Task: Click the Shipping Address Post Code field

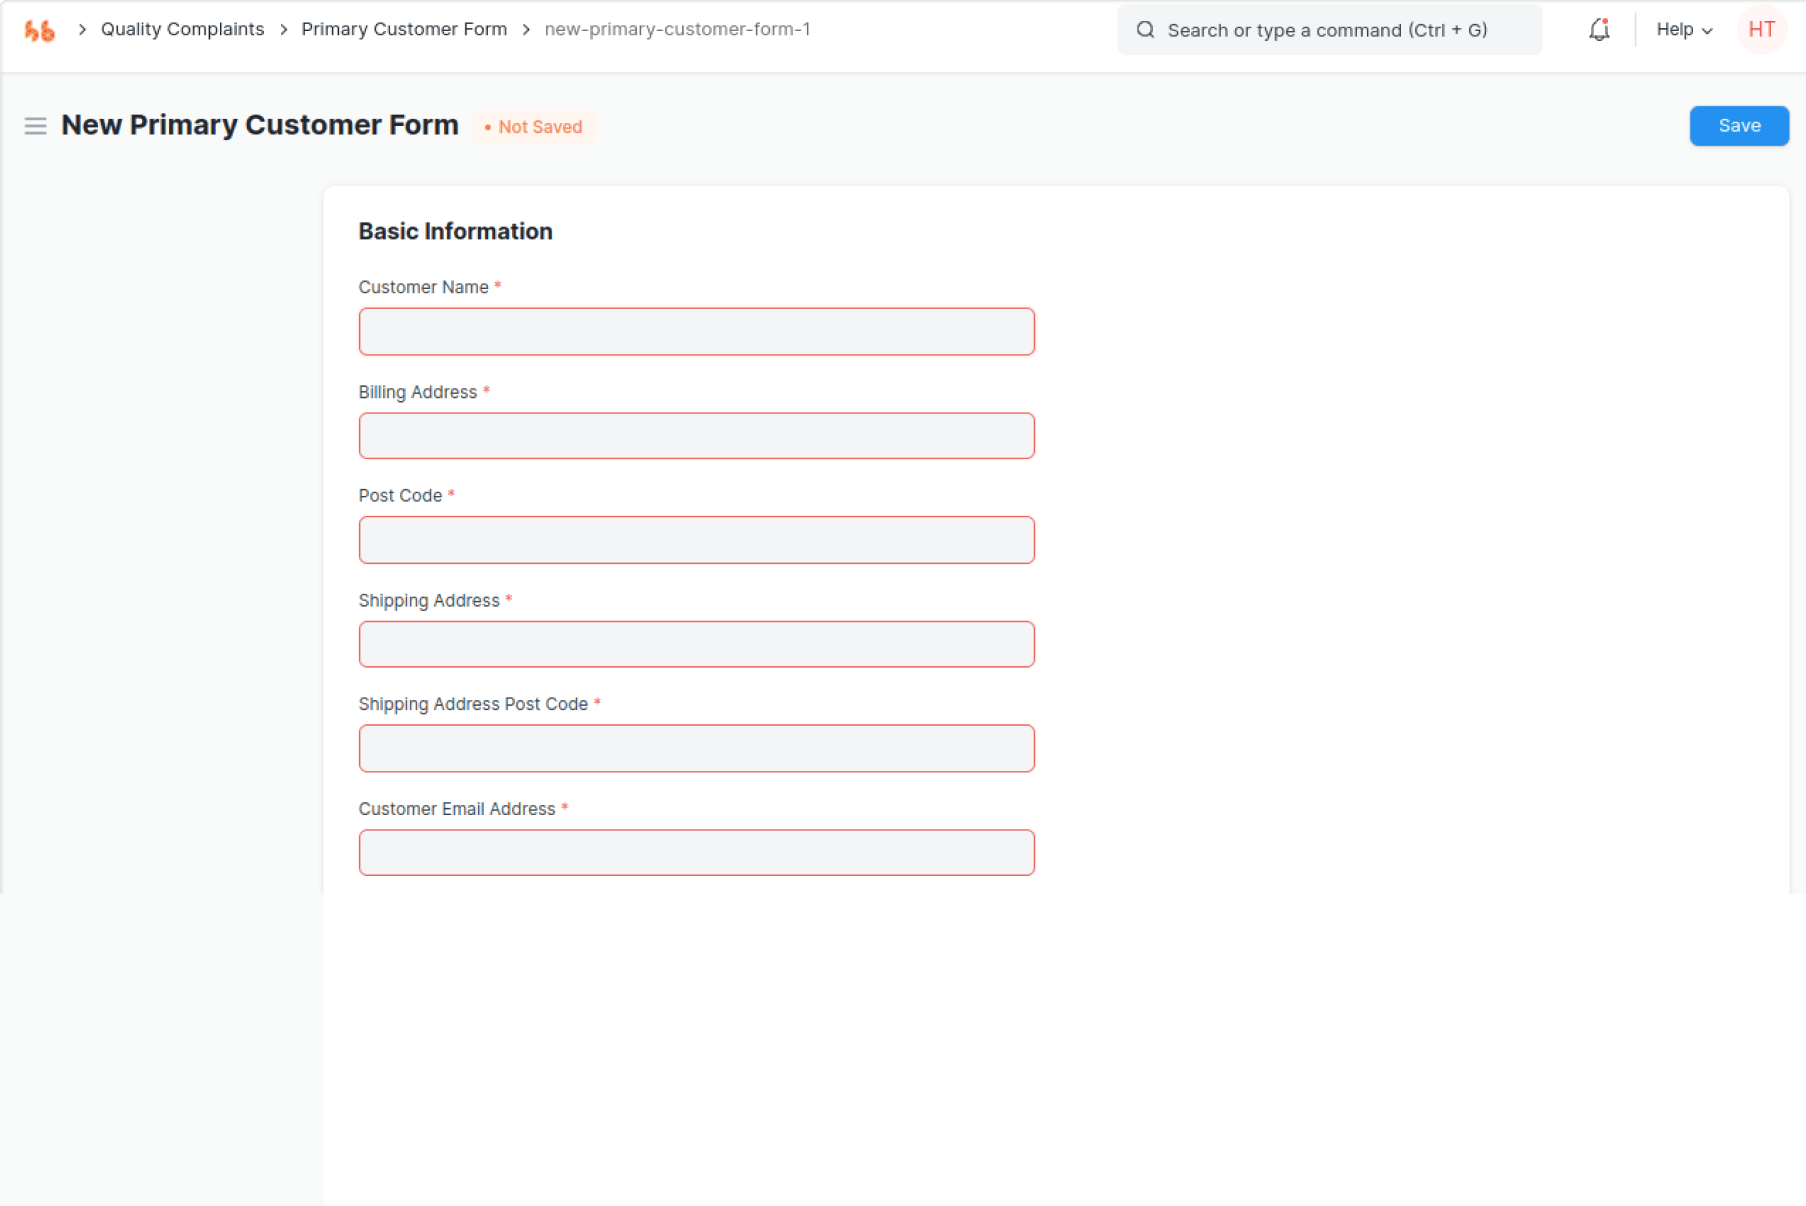Action: [696, 748]
